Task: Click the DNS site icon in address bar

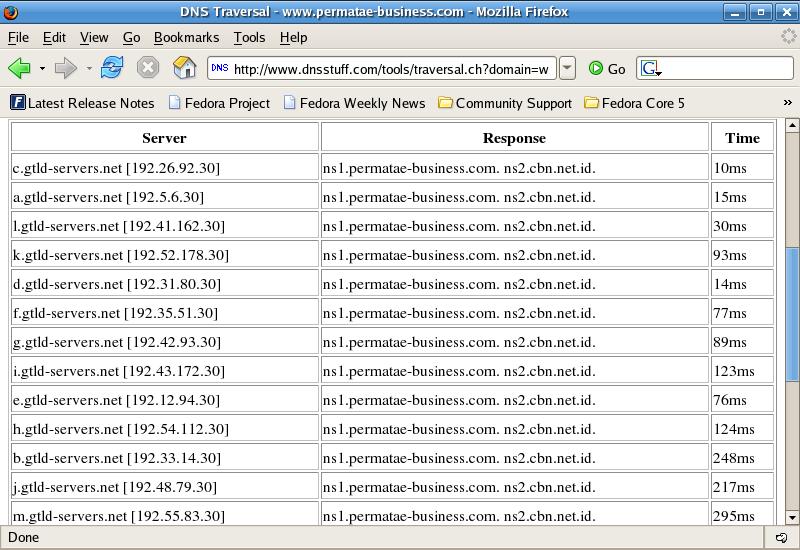Action: [x=220, y=68]
